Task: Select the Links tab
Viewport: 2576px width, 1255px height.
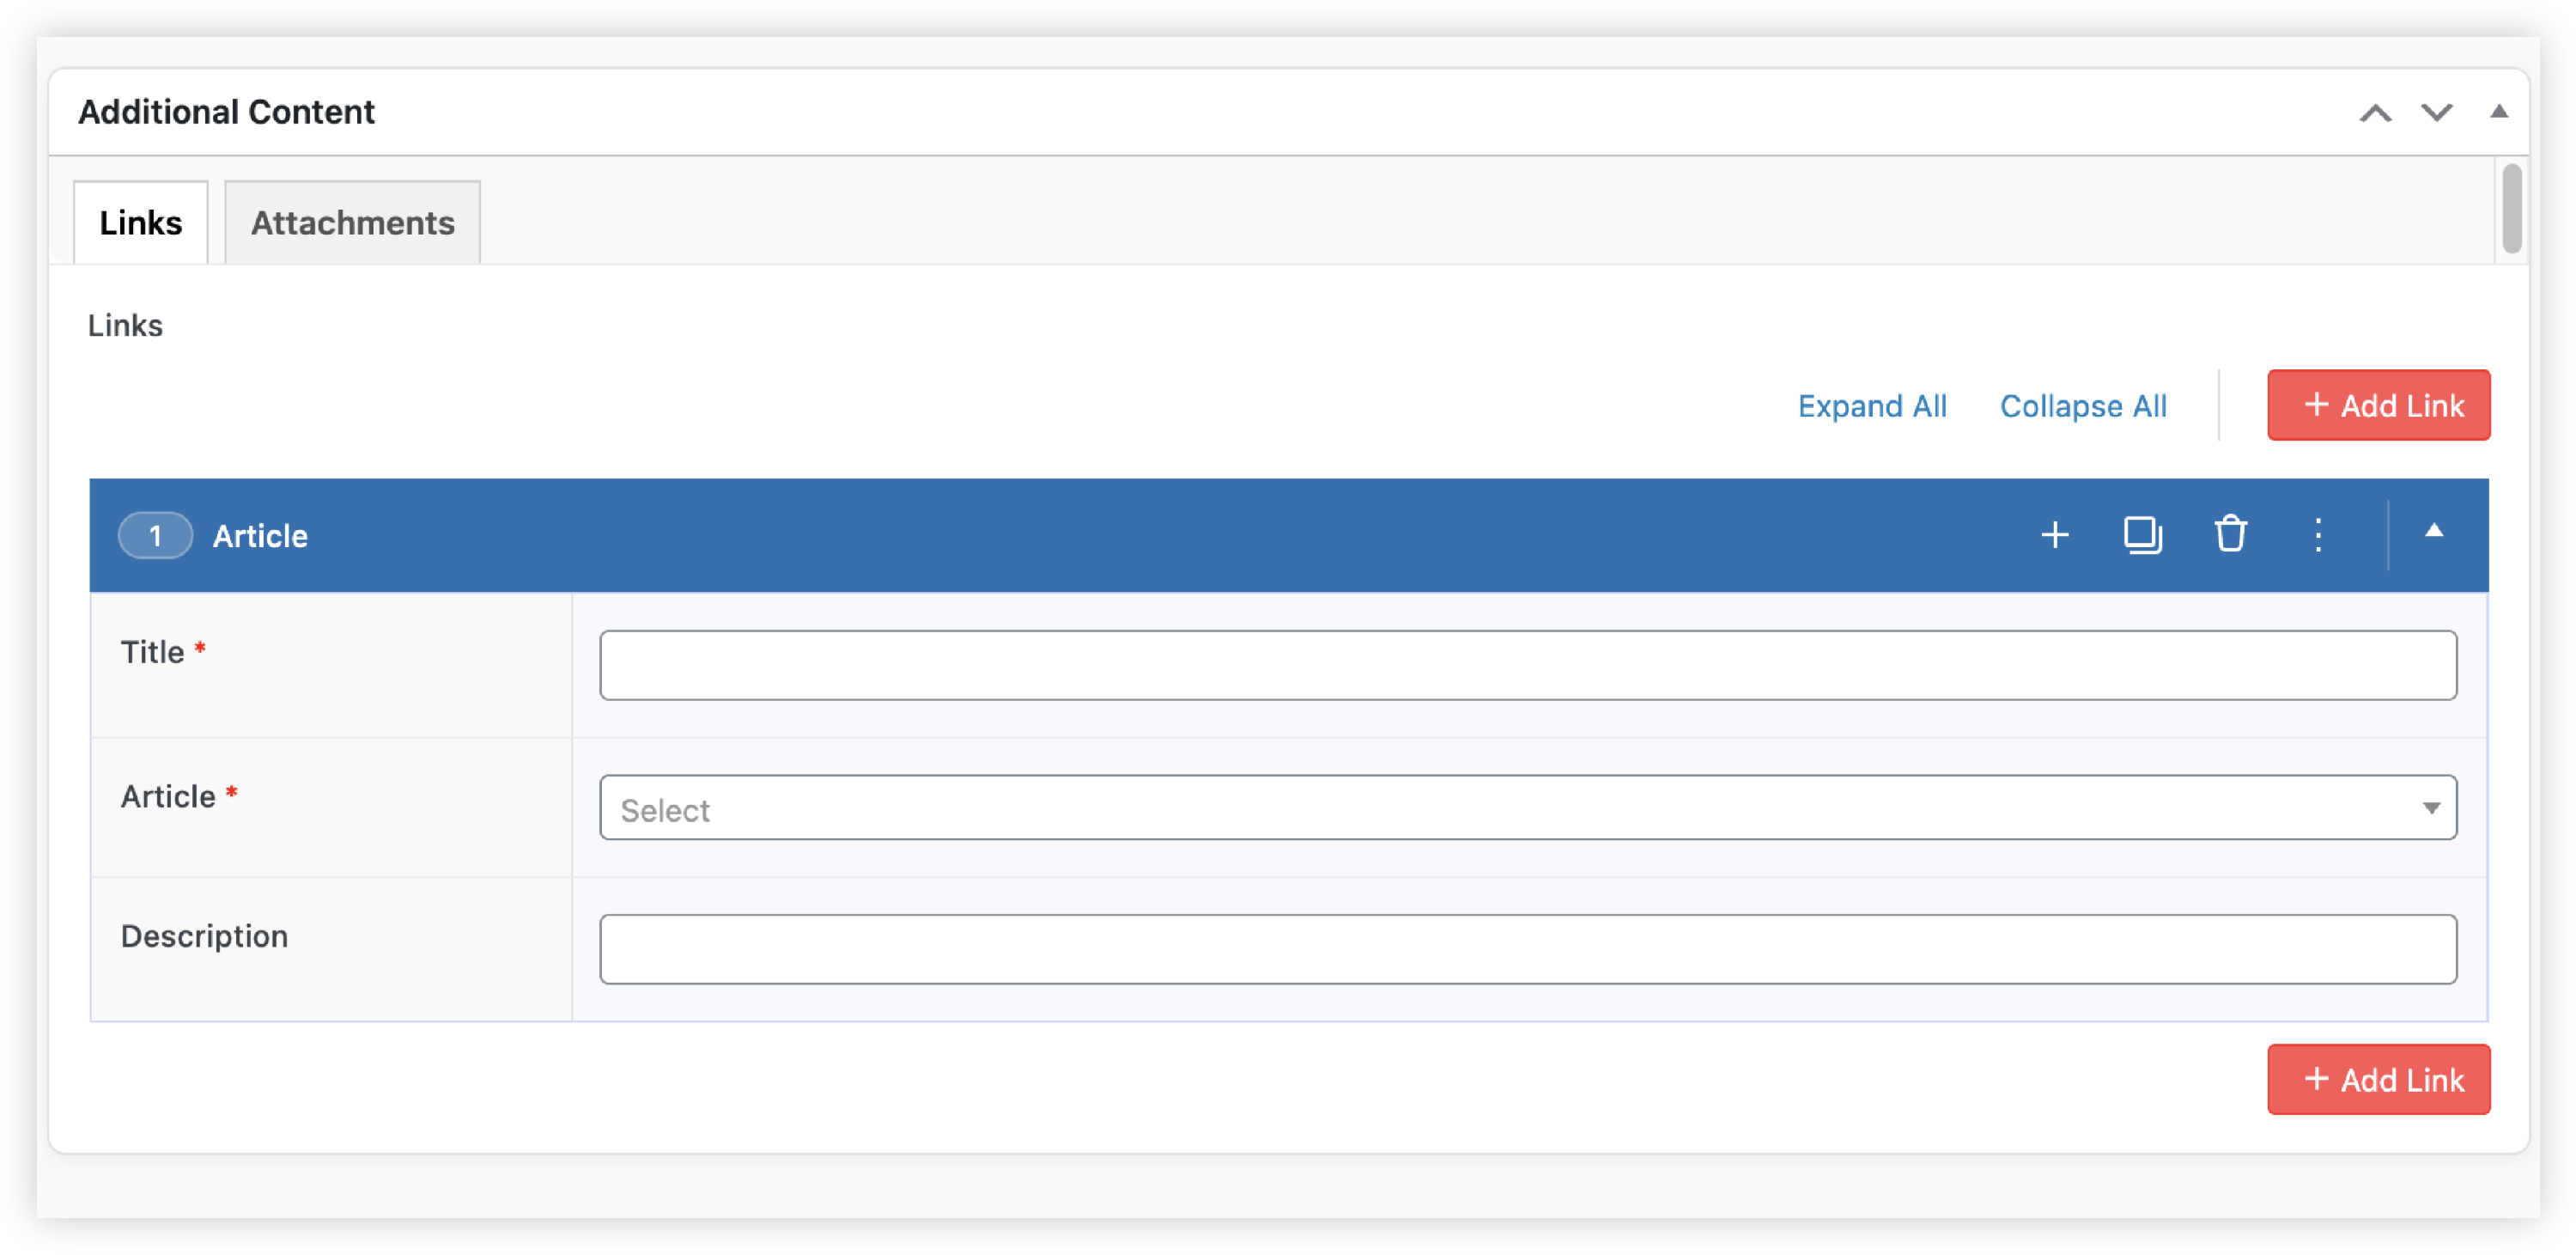Action: pyautogui.click(x=141, y=223)
